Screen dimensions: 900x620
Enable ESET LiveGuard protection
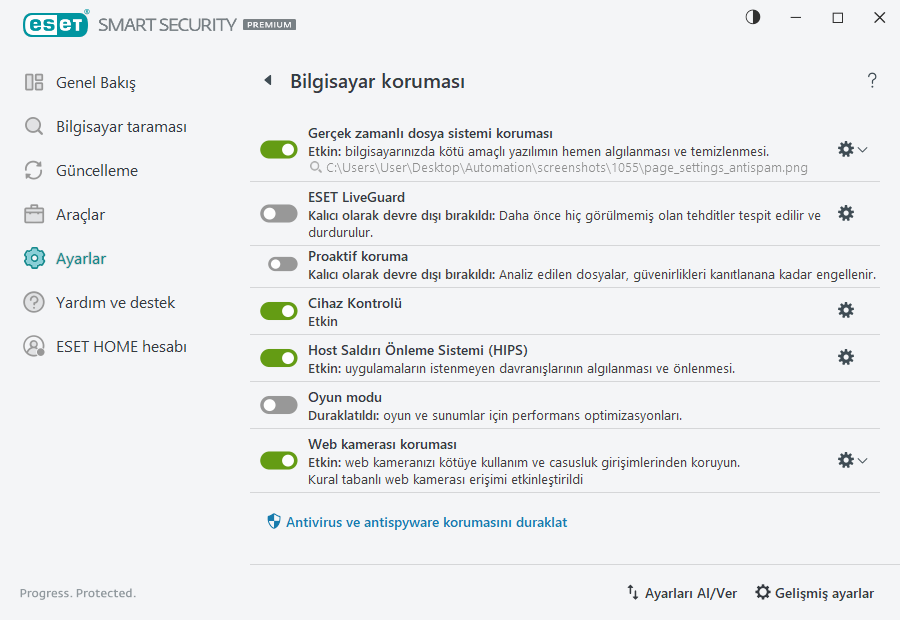click(x=278, y=213)
